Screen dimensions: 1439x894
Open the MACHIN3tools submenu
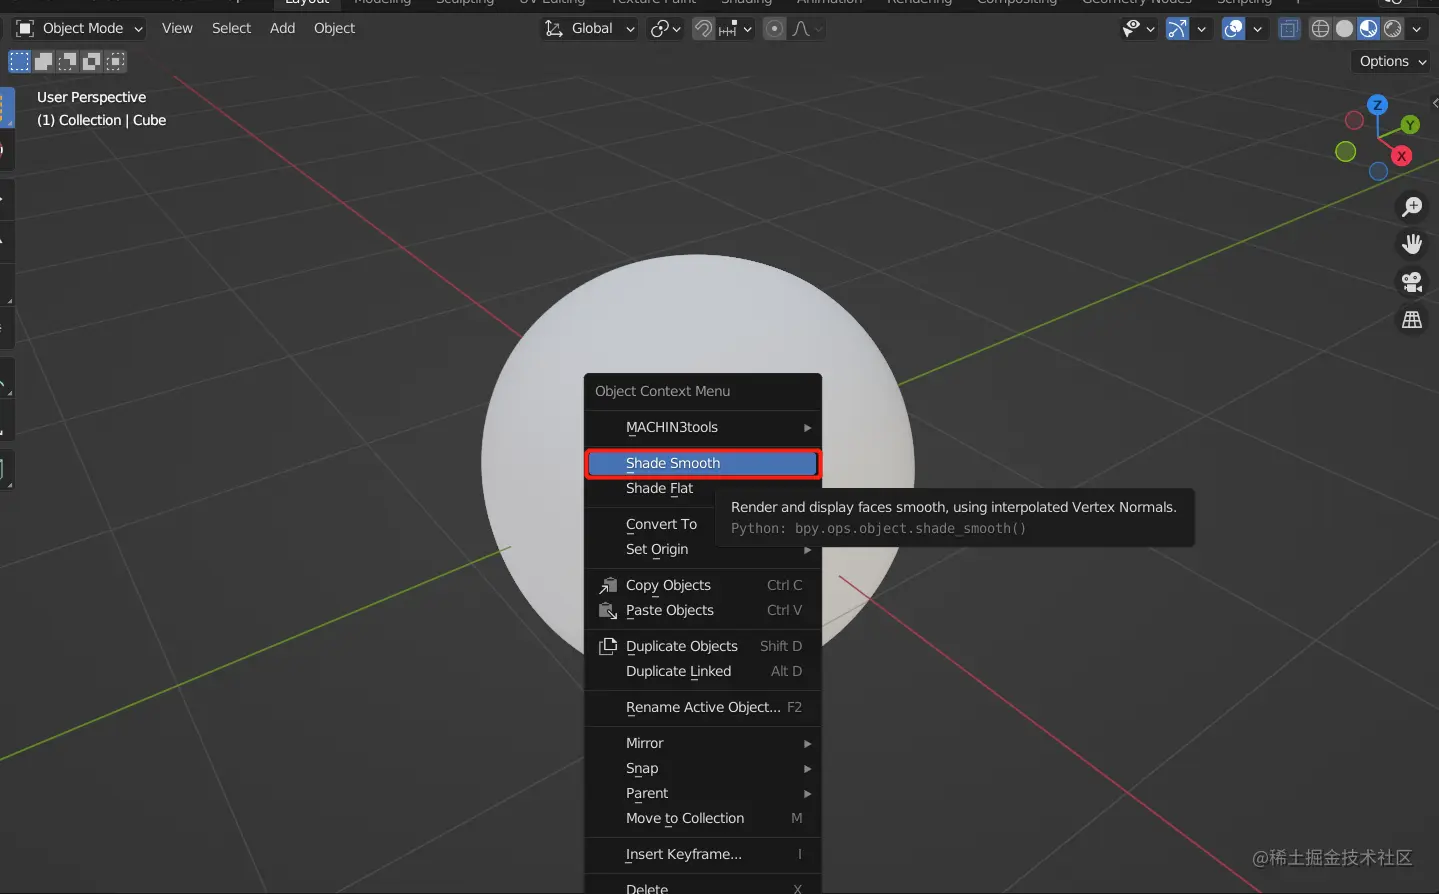(703, 427)
